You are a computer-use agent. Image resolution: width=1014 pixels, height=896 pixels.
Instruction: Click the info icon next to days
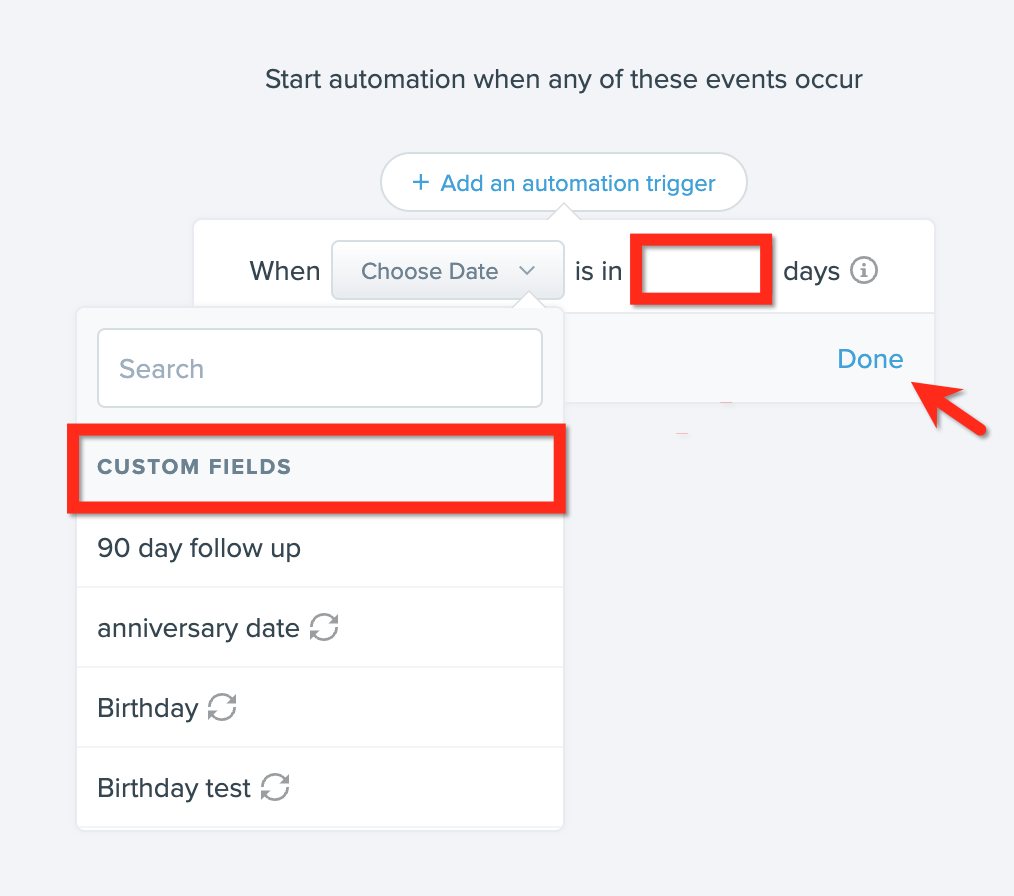(x=863, y=270)
